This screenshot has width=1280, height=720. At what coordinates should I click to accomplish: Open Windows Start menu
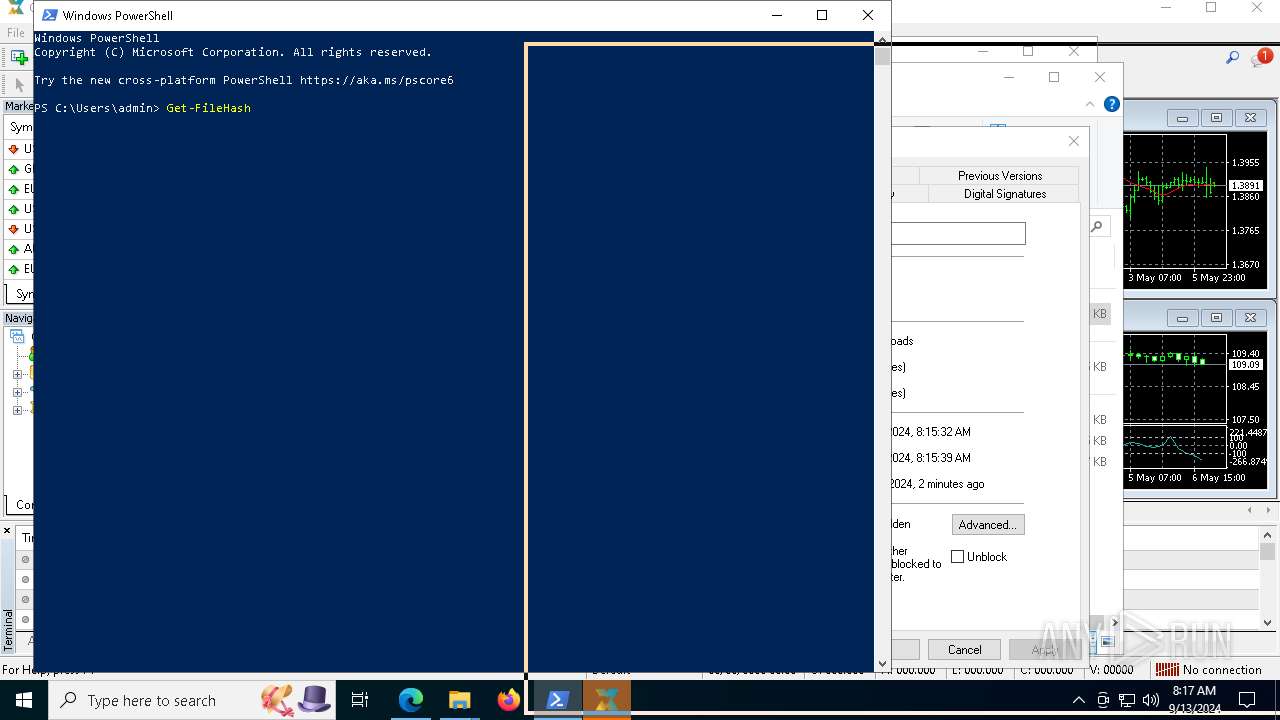tap(23, 700)
